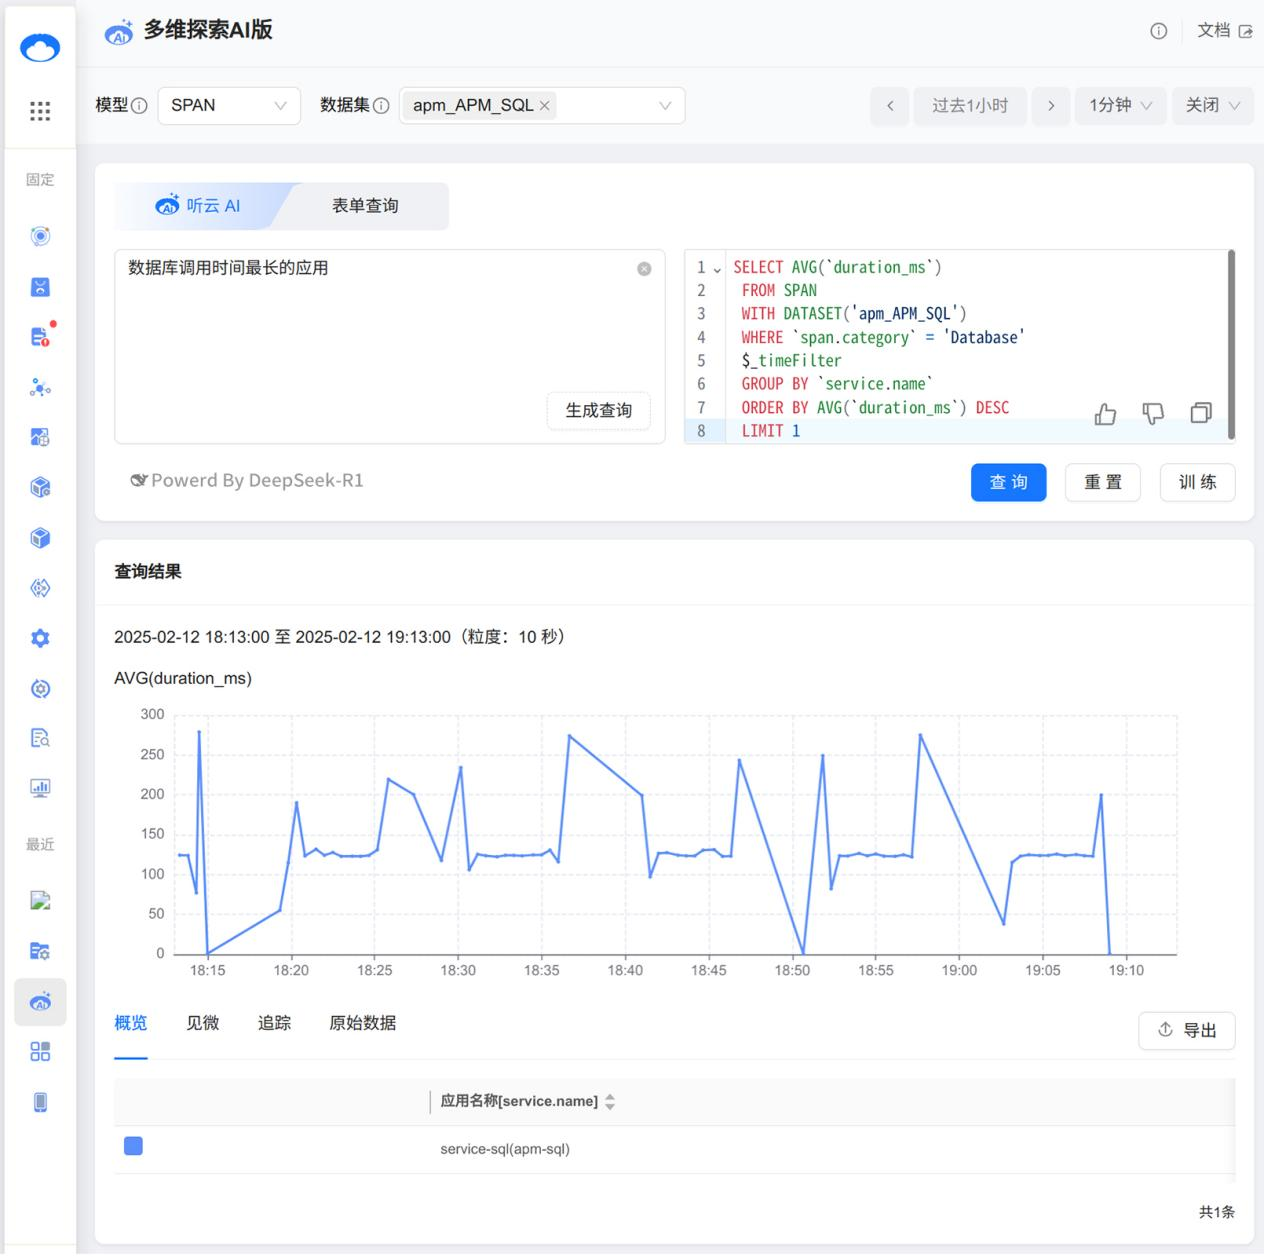Viewport: 1264px width, 1257px height.
Task: Open the solid gear settings sidebar icon
Action: click(40, 638)
